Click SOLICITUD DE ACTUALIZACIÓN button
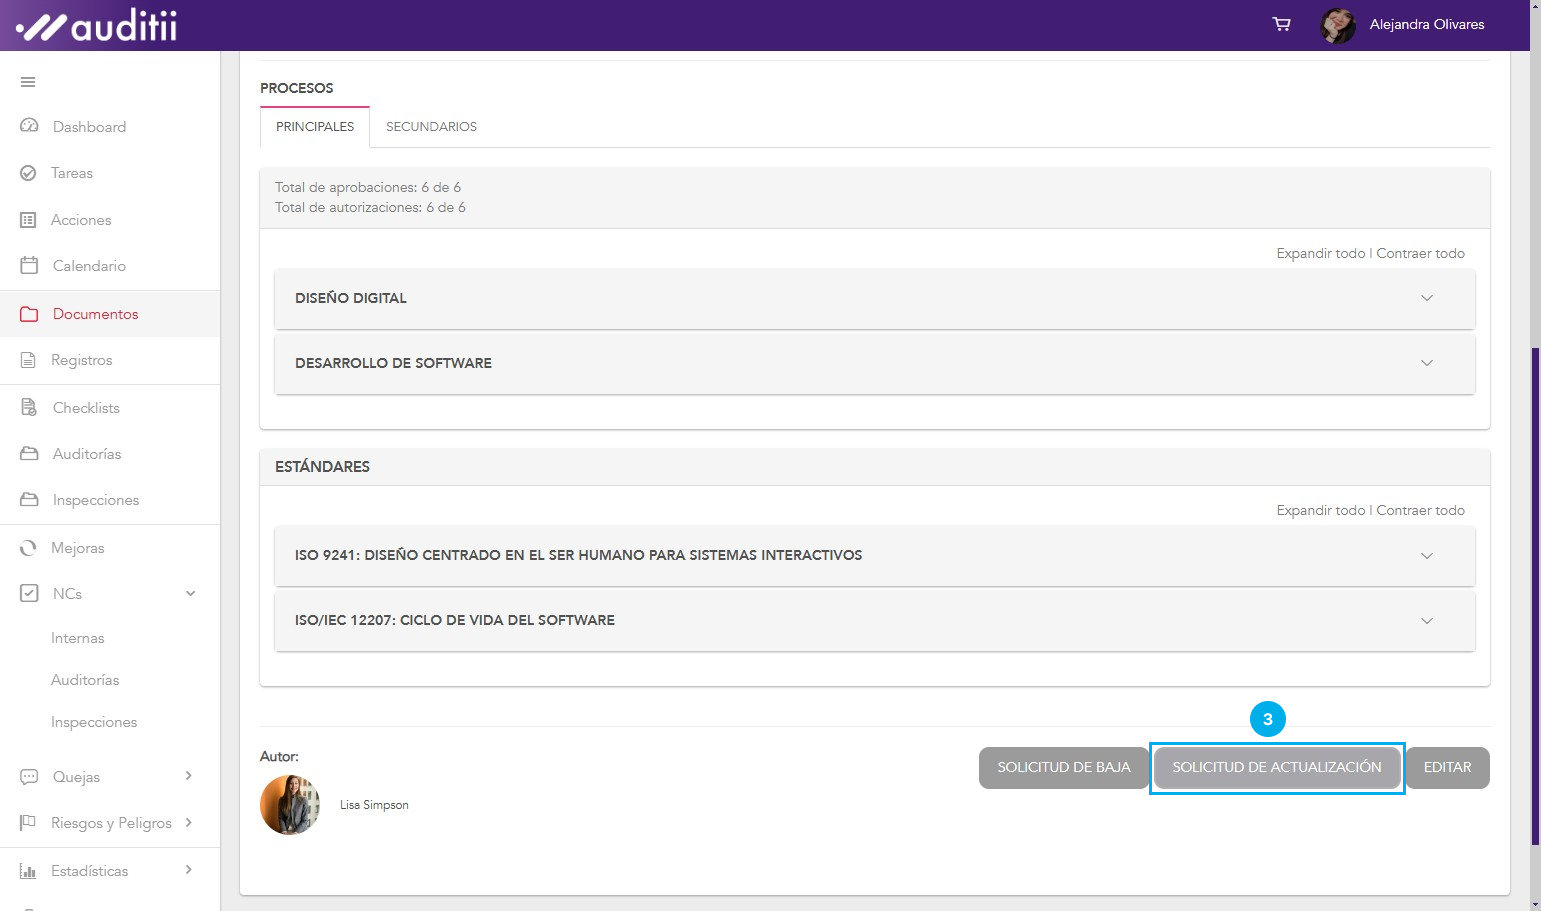This screenshot has width=1541, height=911. pyautogui.click(x=1276, y=768)
